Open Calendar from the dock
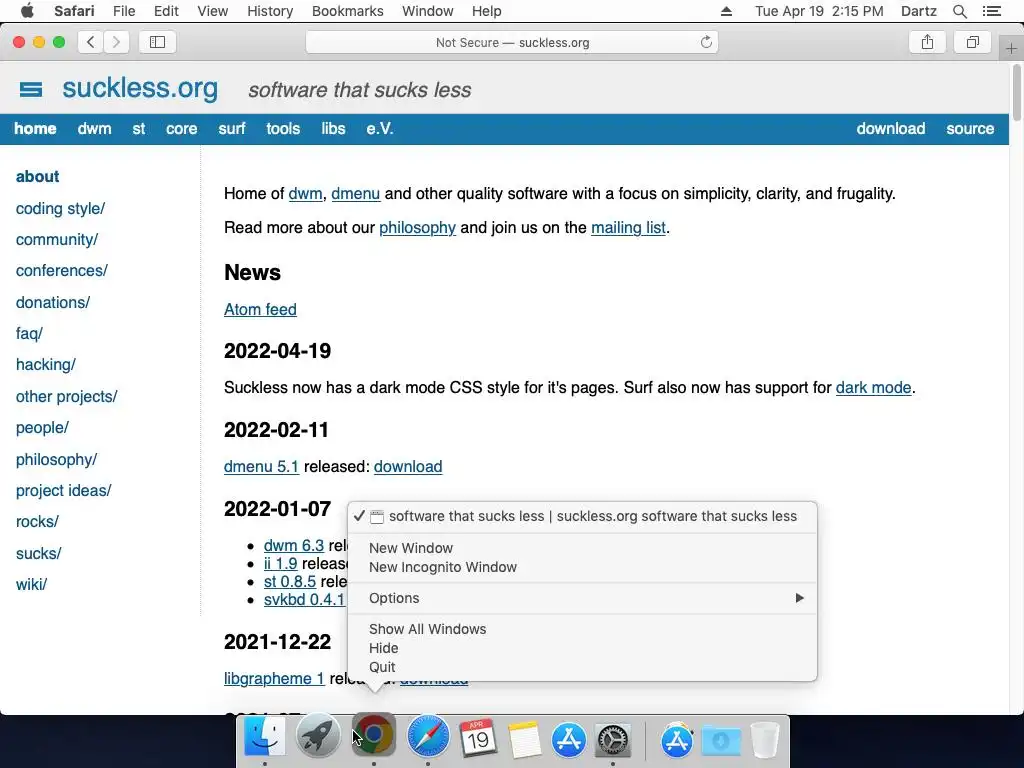The height and width of the screenshot is (768, 1024). (478, 738)
